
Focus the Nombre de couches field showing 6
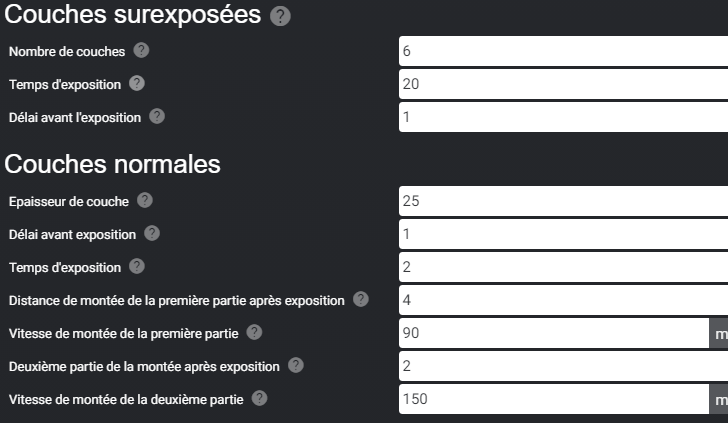[563, 51]
